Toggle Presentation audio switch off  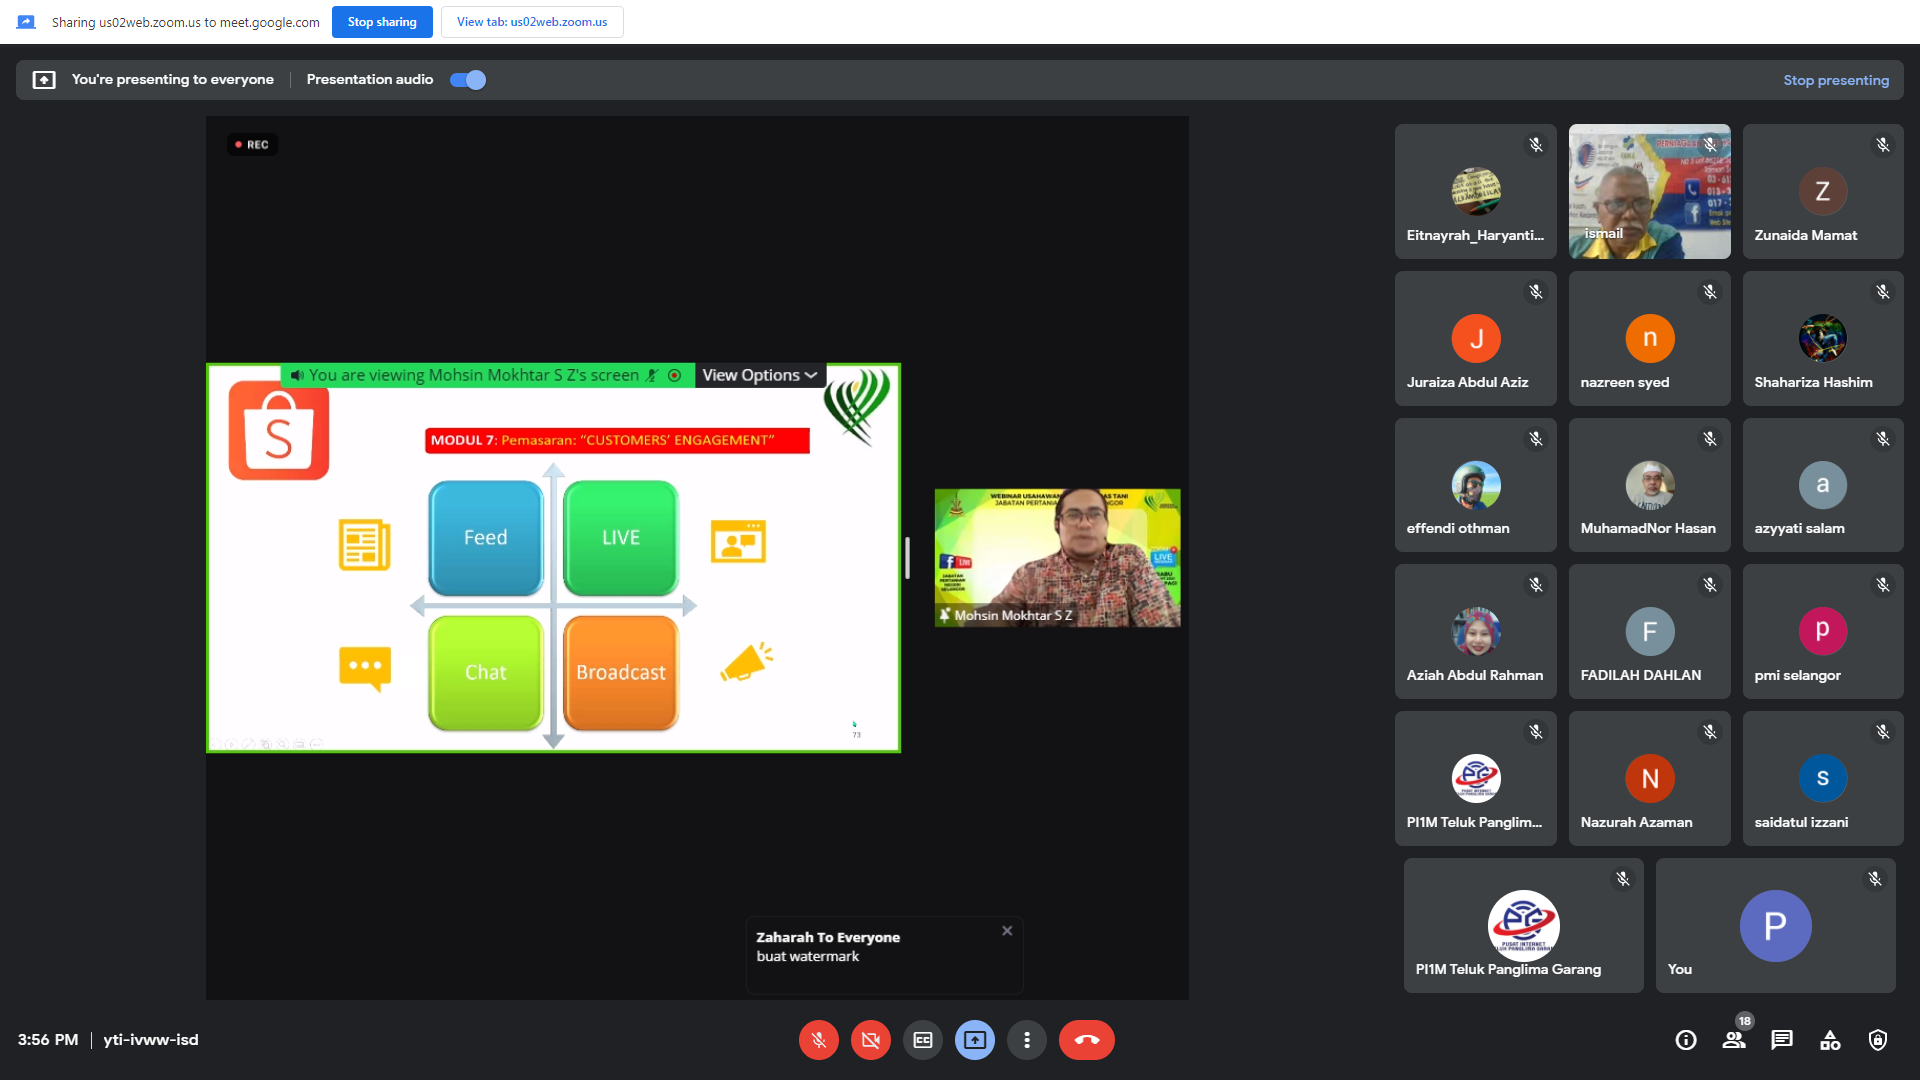468,80
